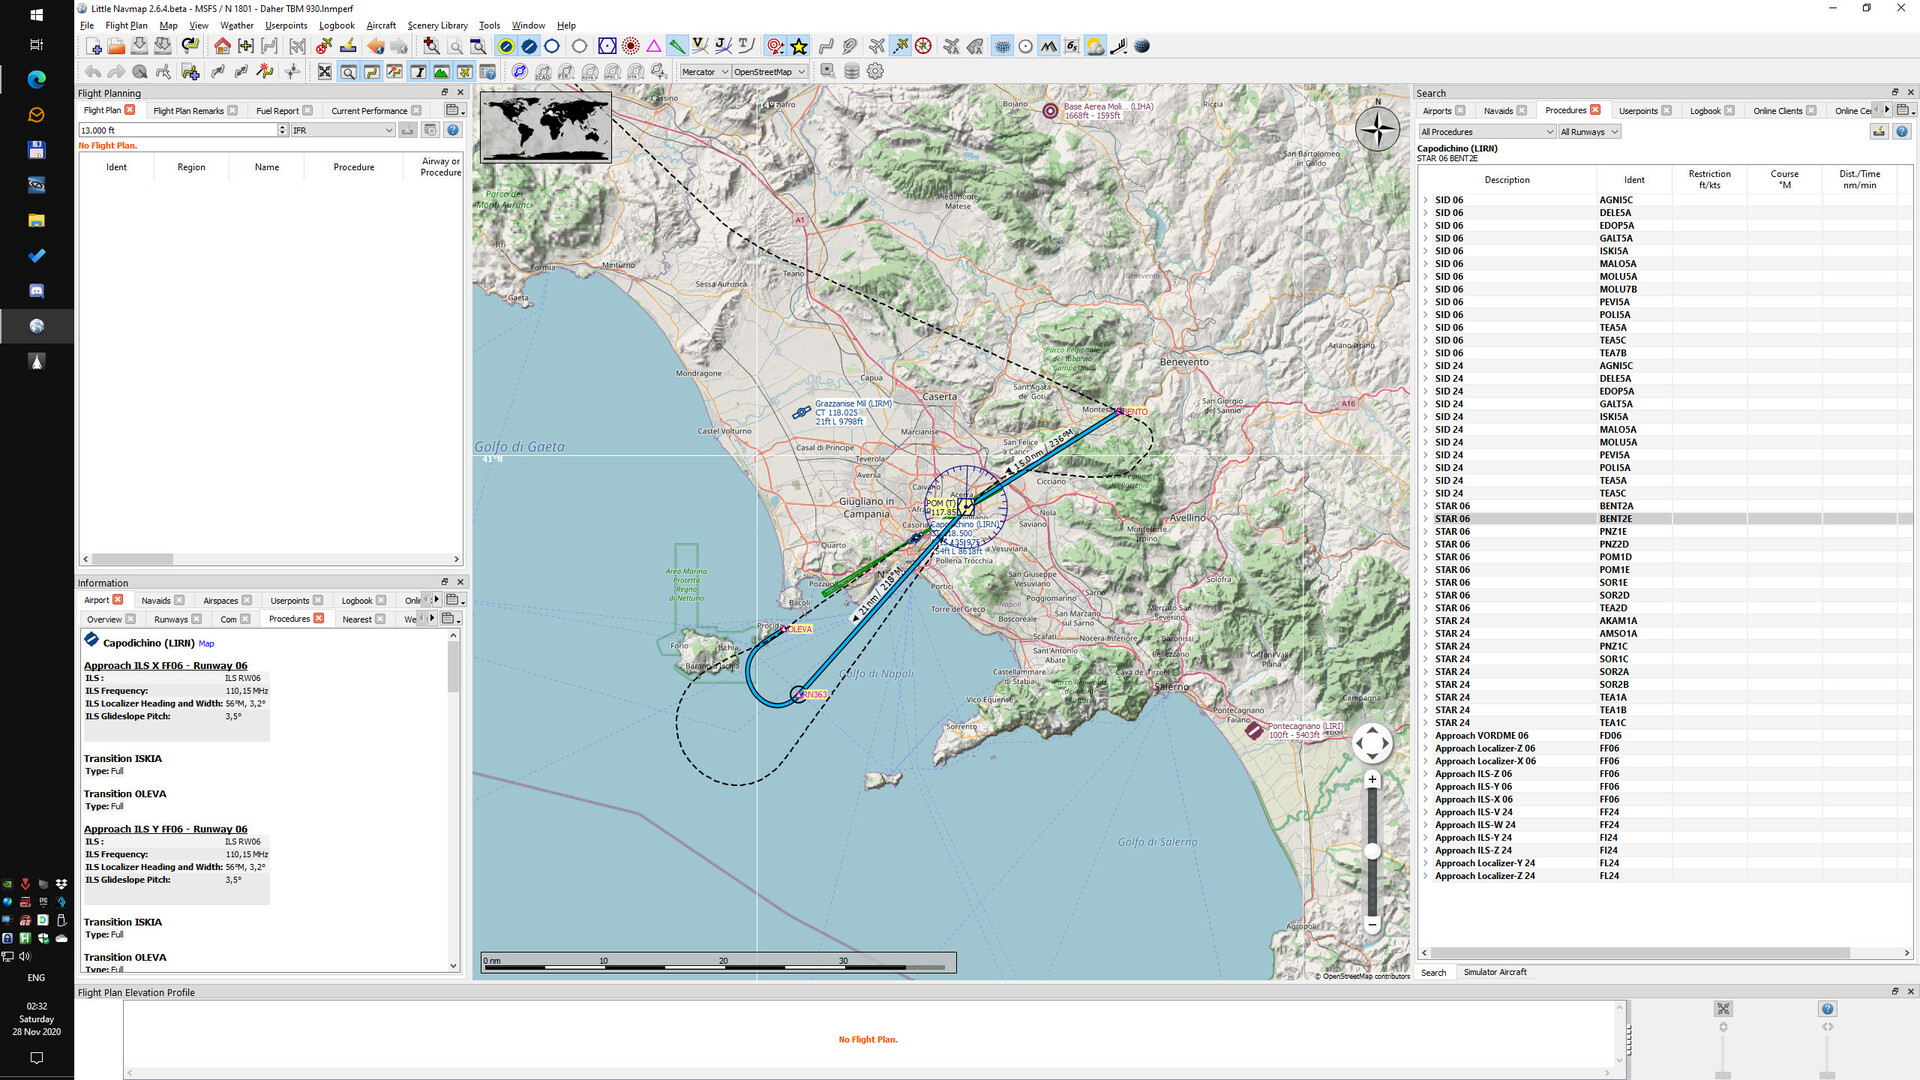The width and height of the screenshot is (1920, 1080).
Task: Open the OpenStreetMap theme dropdown
Action: (x=769, y=72)
